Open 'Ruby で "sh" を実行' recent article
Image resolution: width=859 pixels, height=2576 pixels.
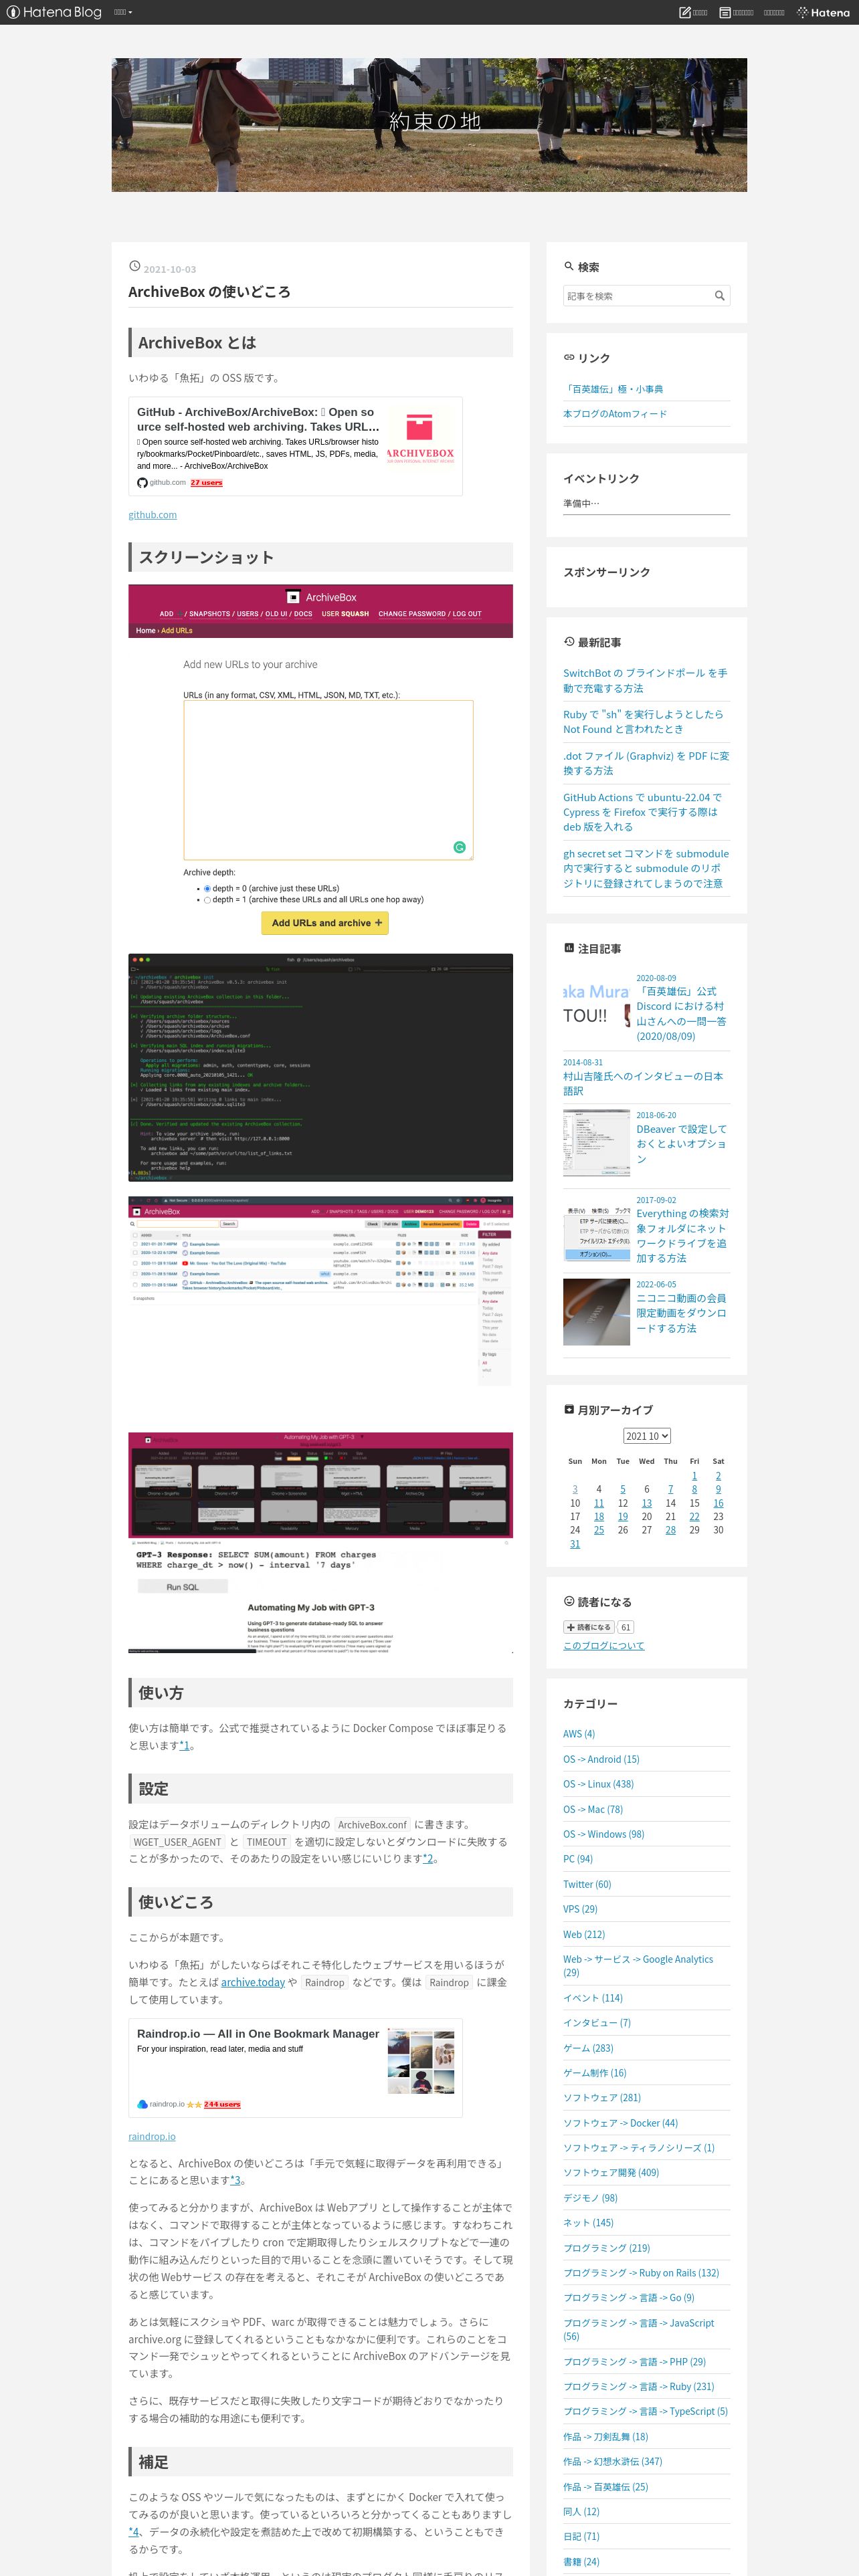[643, 721]
